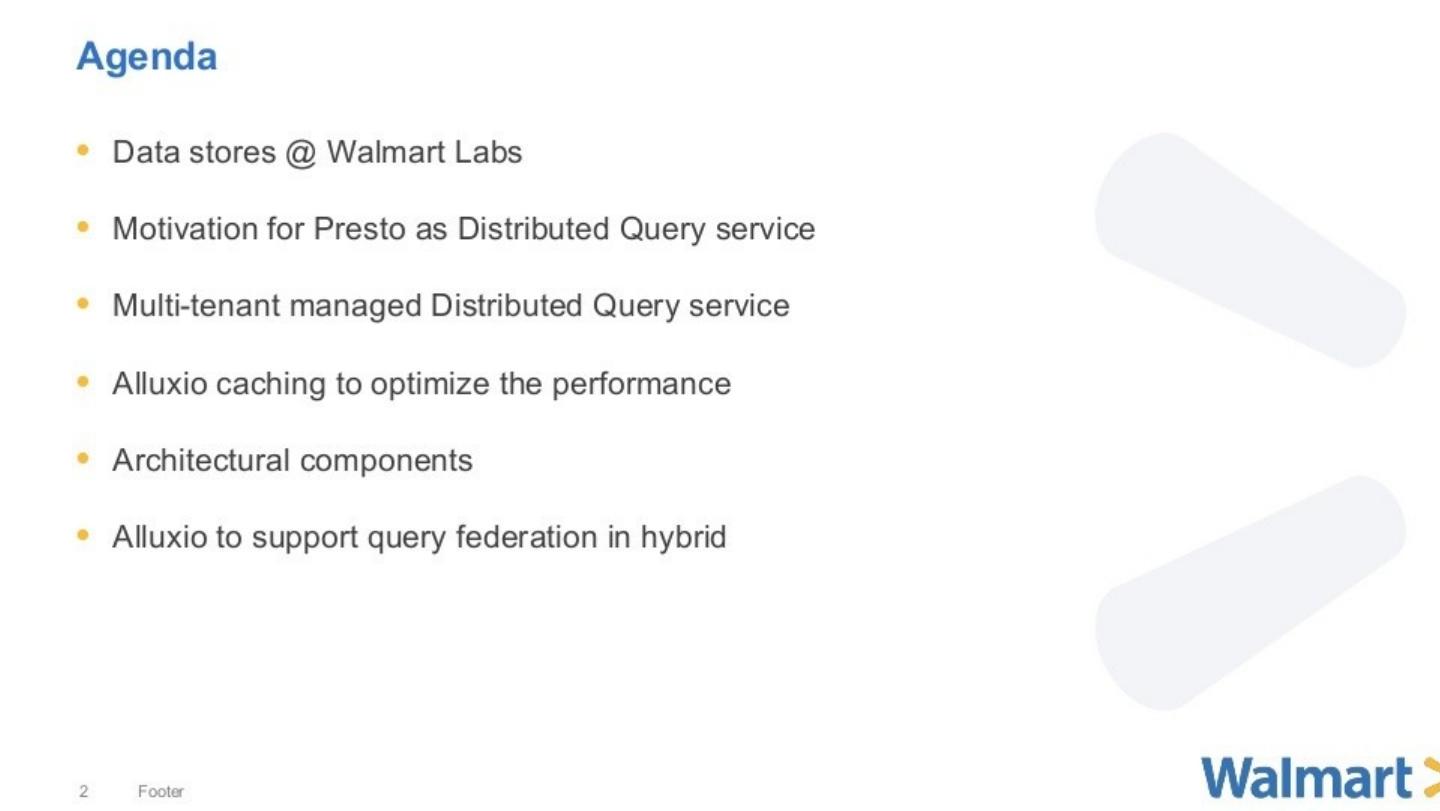The height and width of the screenshot is (811, 1440).
Task: Select the Agenda slide title
Action: coord(147,56)
